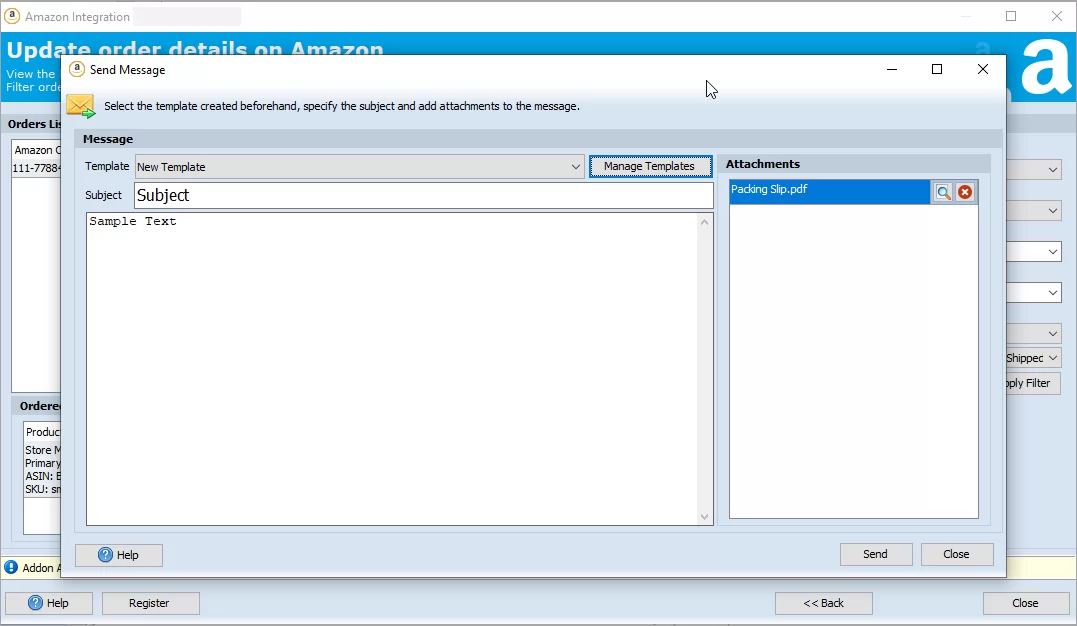Apply the order filter
This screenshot has height=626, width=1077.
click(x=1028, y=382)
